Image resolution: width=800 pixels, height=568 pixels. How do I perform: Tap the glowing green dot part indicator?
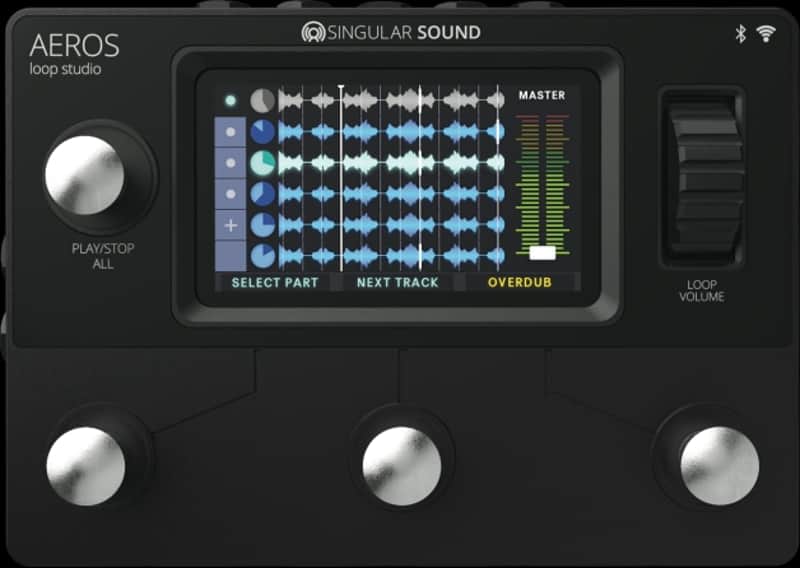pos(231,101)
